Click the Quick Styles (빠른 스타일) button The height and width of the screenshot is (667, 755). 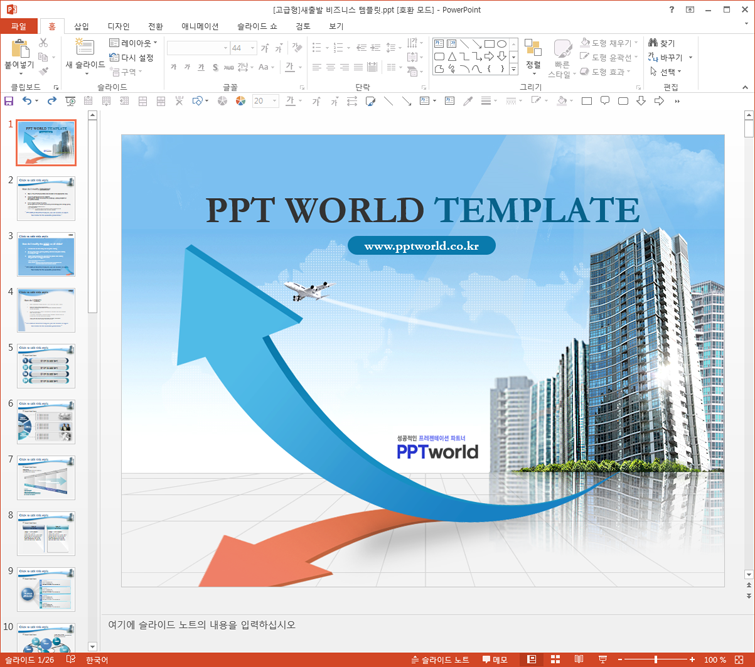click(x=561, y=58)
